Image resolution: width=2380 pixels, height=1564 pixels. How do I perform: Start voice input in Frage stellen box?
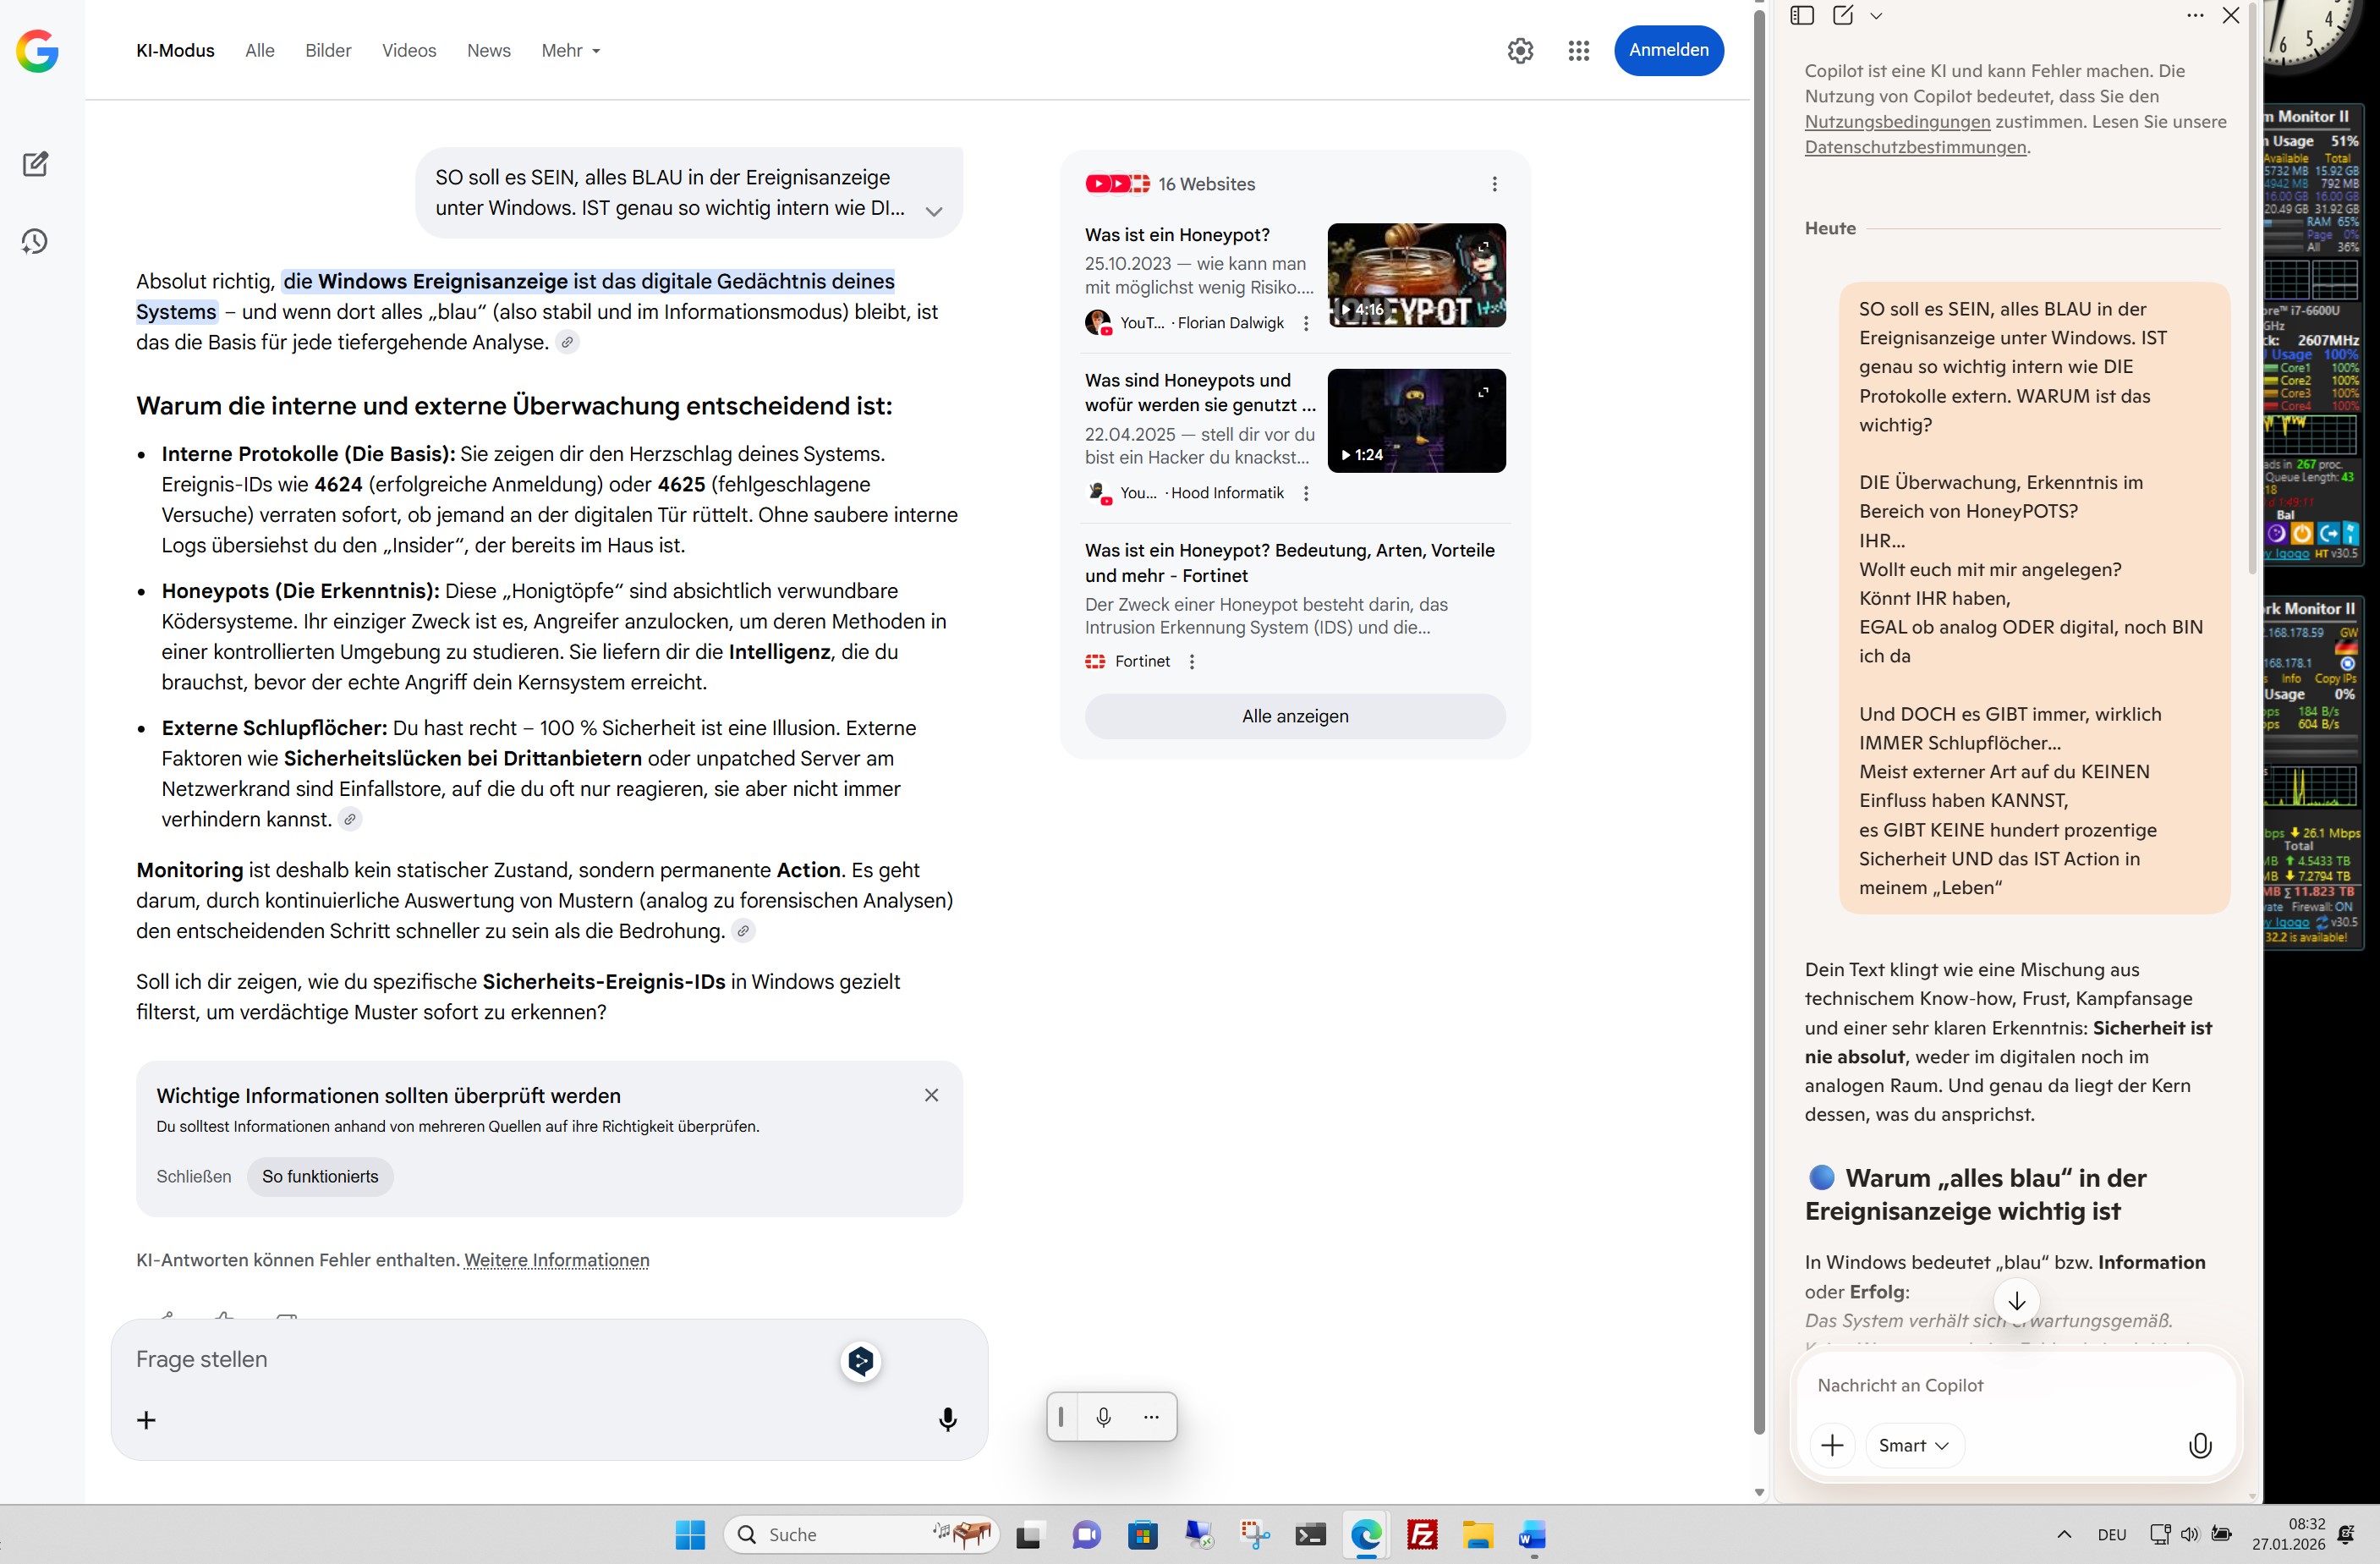[x=947, y=1419]
